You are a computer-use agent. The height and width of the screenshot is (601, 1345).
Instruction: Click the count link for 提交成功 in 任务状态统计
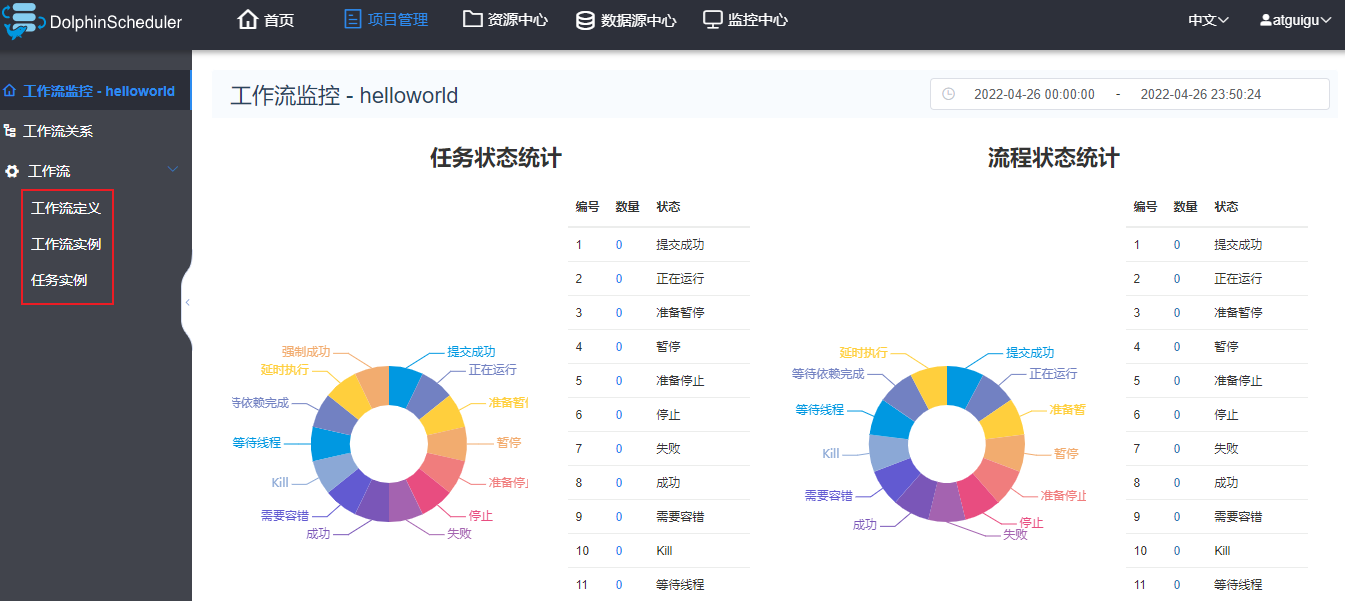click(x=619, y=245)
